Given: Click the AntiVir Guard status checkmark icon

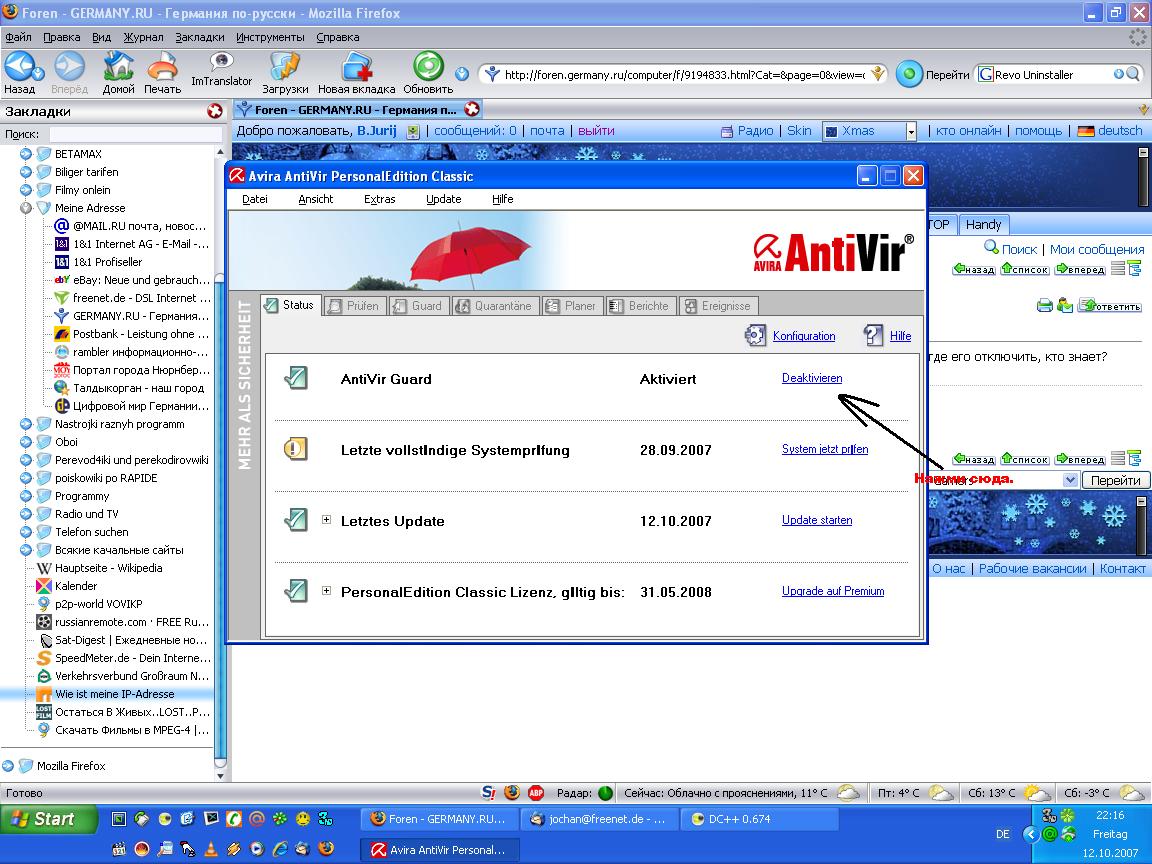Looking at the screenshot, I should pos(295,379).
